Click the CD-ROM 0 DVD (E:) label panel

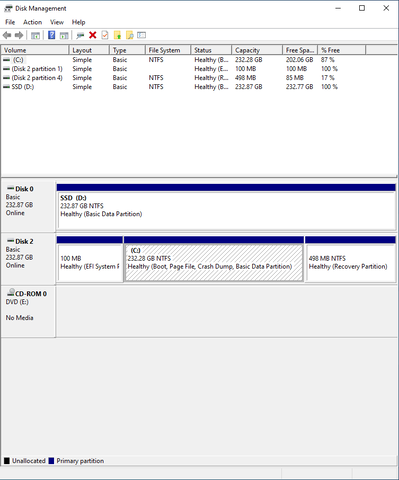click(x=28, y=311)
